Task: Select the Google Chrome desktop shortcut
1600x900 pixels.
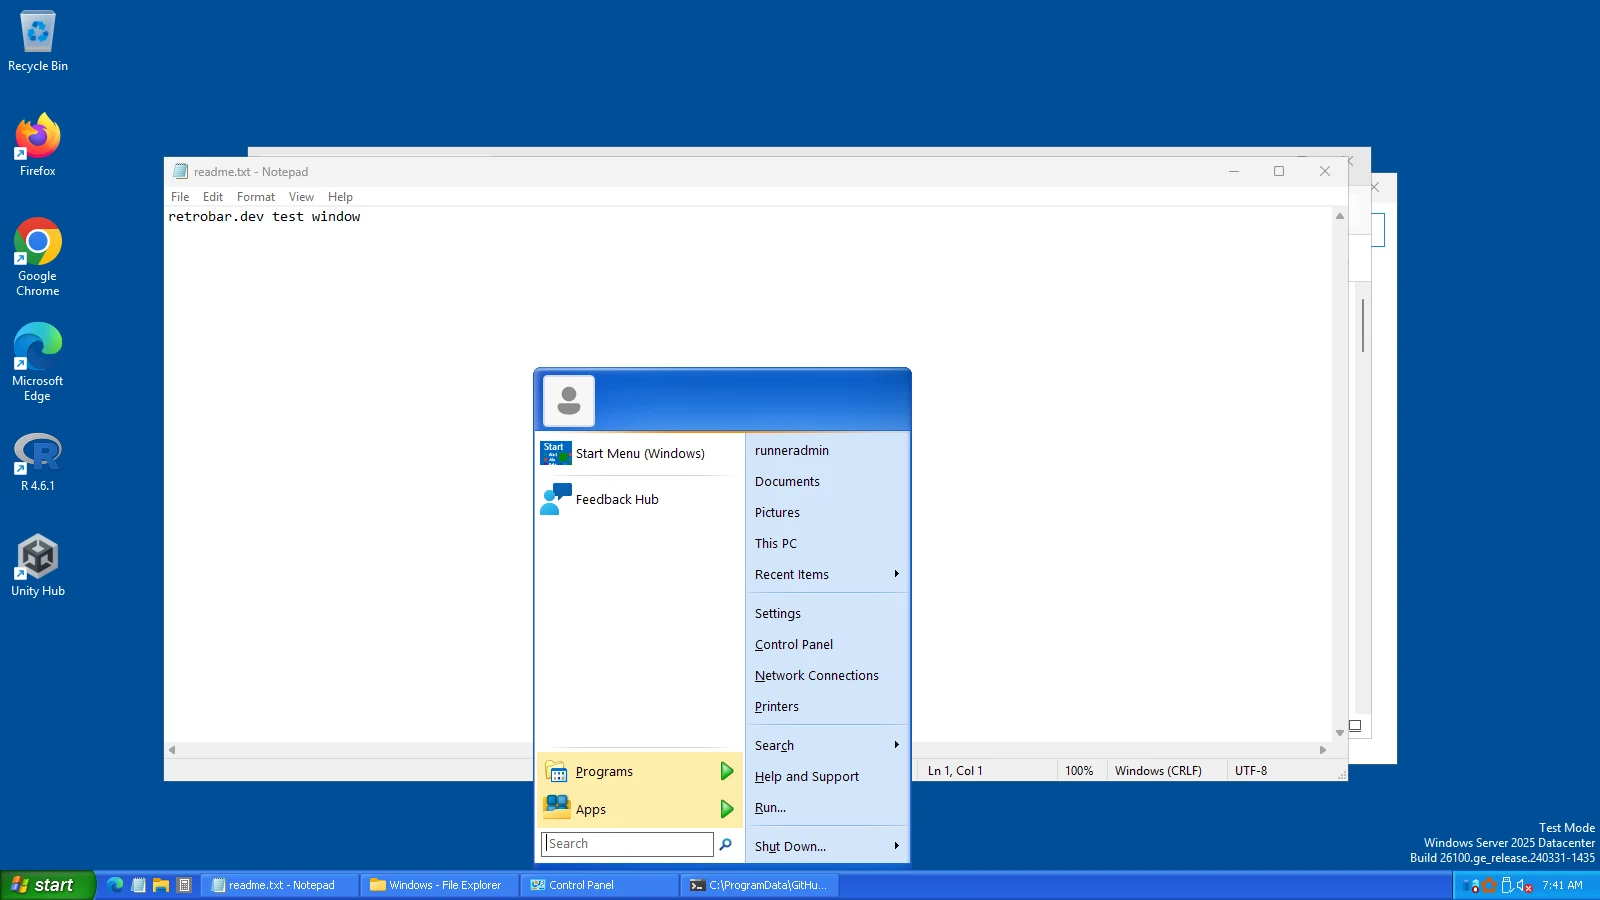Action: click(x=38, y=258)
